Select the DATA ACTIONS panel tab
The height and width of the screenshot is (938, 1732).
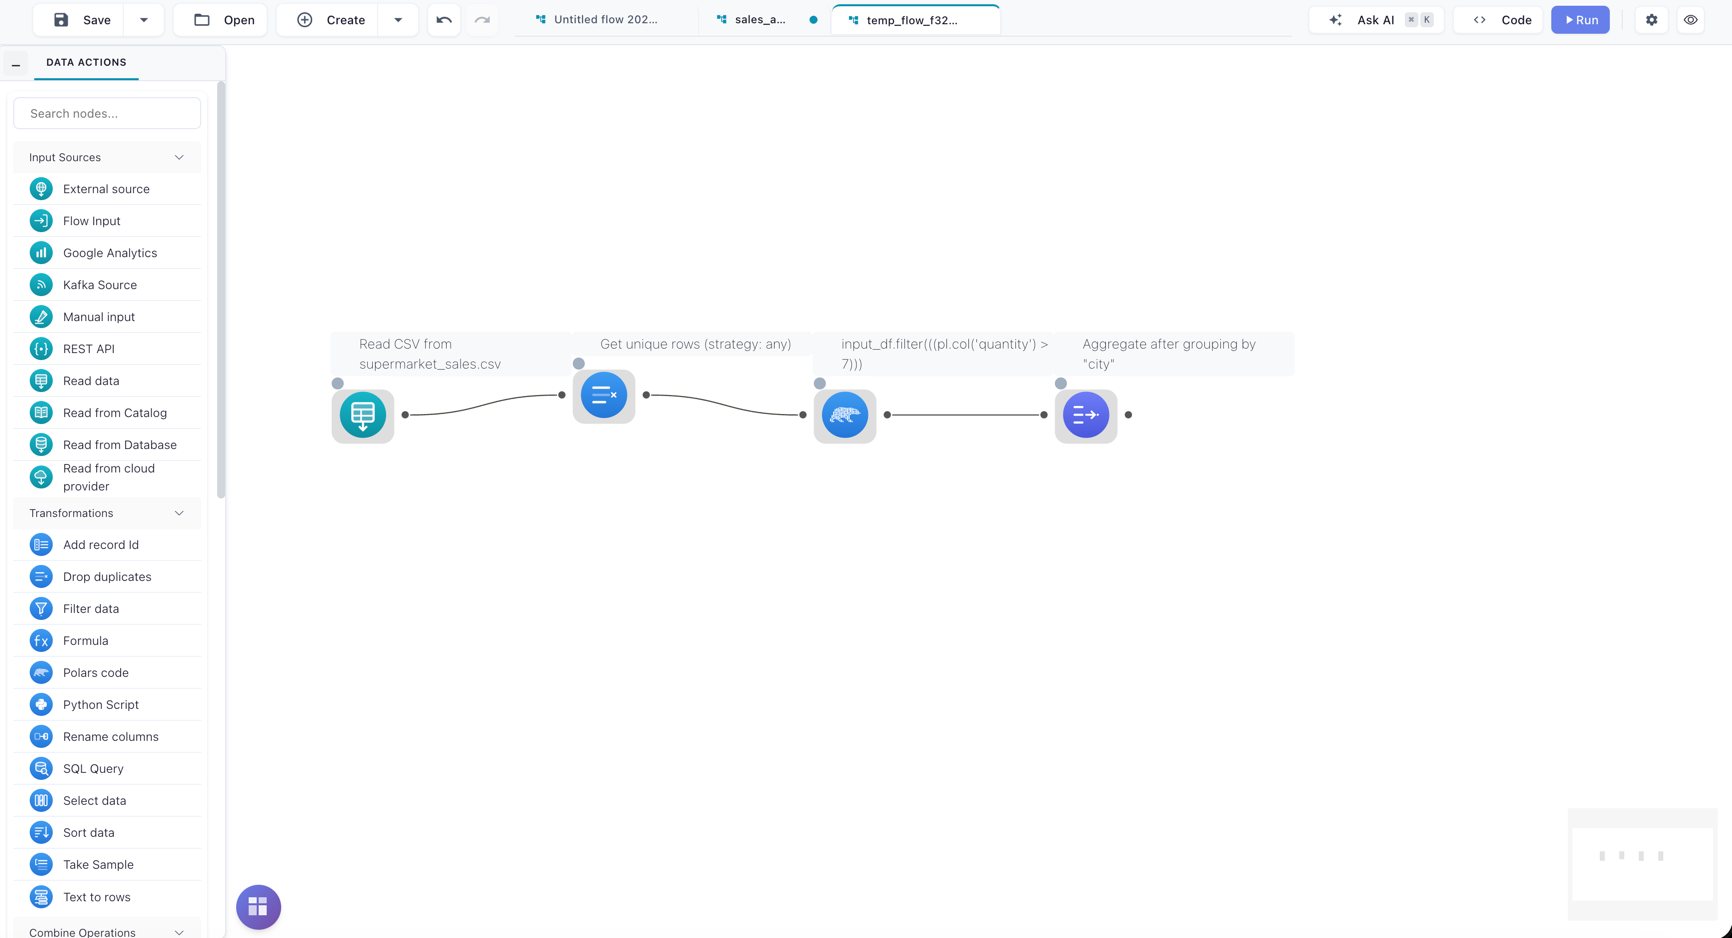(86, 62)
